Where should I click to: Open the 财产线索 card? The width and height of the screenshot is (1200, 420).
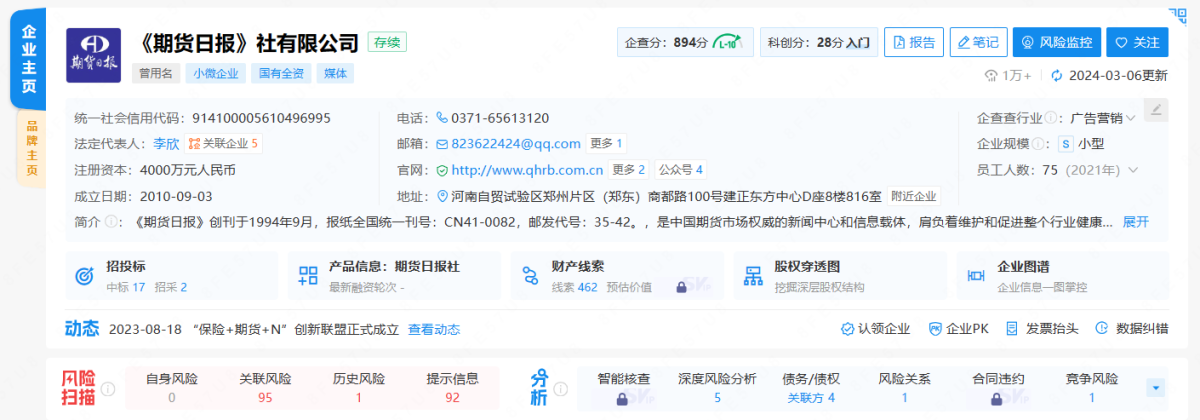tap(618, 275)
